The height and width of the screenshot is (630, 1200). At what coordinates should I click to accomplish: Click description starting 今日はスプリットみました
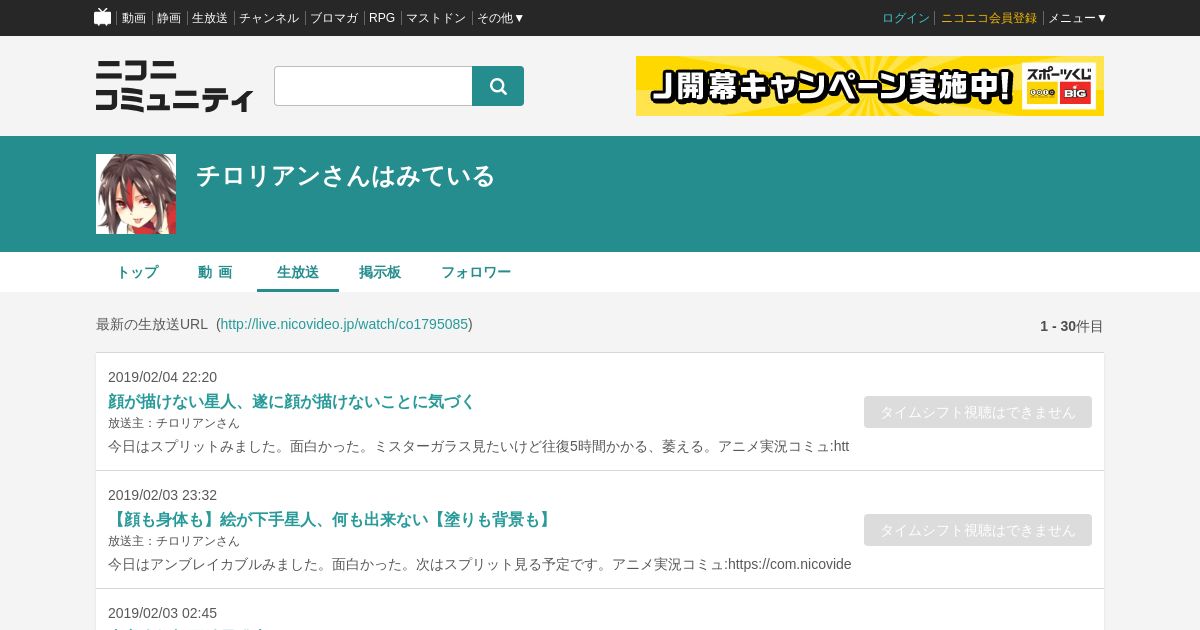coord(478,446)
